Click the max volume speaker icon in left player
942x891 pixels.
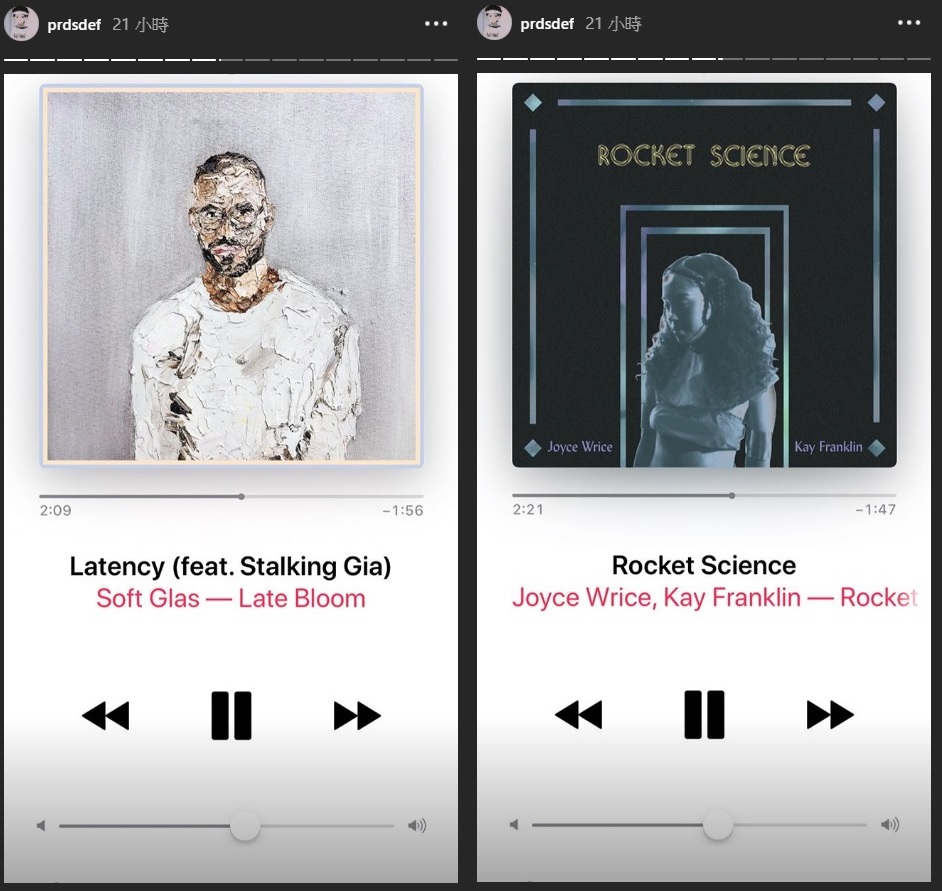417,826
